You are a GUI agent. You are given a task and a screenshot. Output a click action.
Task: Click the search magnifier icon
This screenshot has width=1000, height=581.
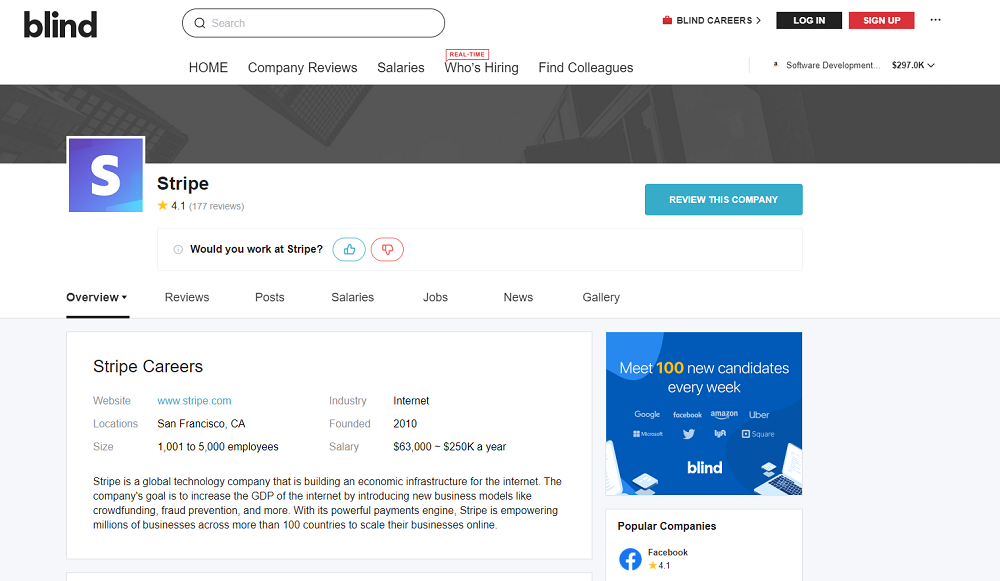[200, 23]
